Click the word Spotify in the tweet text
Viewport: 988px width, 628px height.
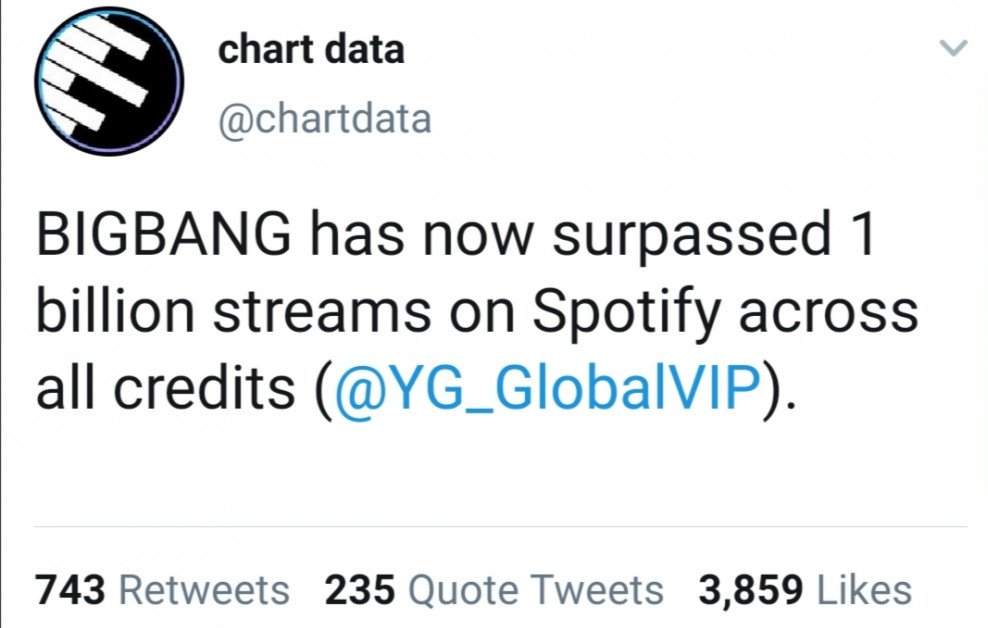coord(626,312)
